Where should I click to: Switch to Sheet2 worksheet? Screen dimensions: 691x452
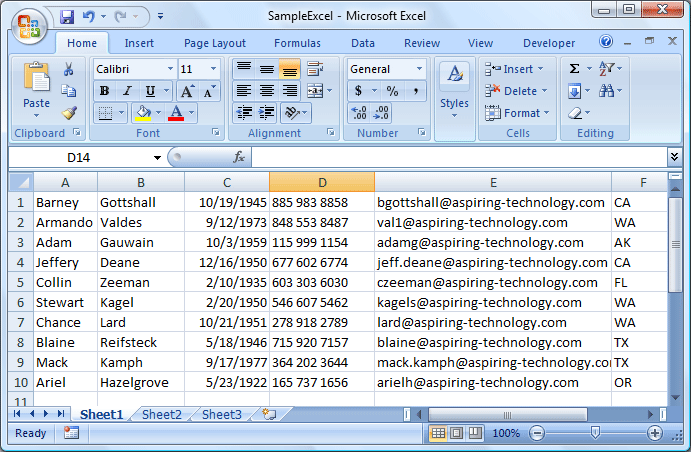pos(161,415)
